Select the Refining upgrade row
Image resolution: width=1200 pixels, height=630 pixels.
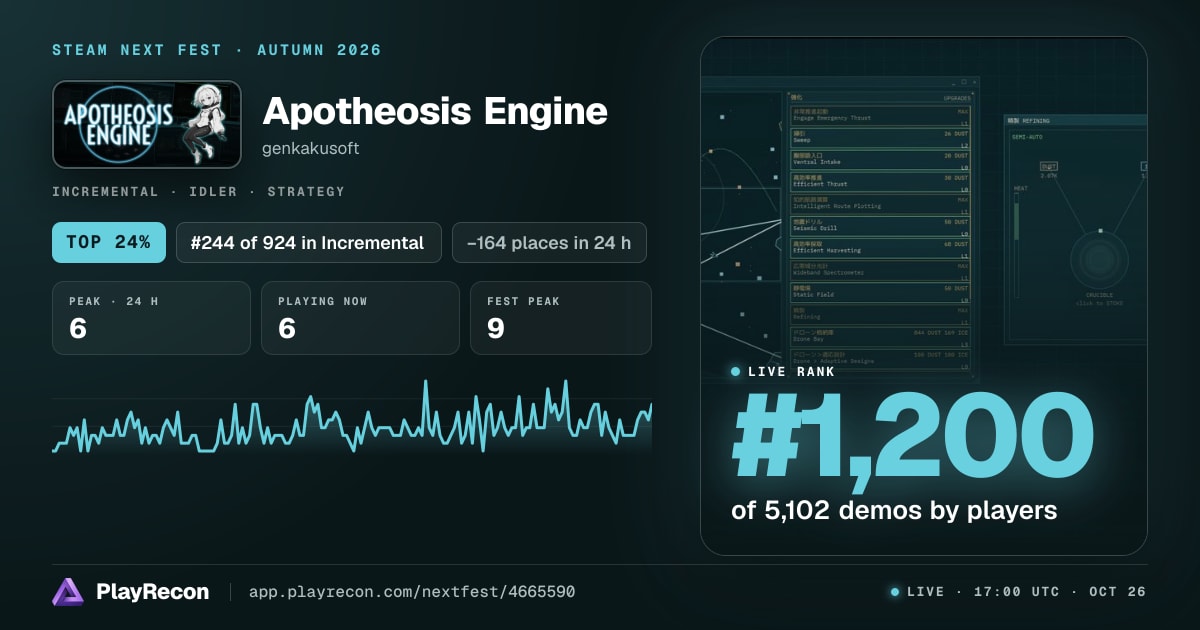pos(880,314)
